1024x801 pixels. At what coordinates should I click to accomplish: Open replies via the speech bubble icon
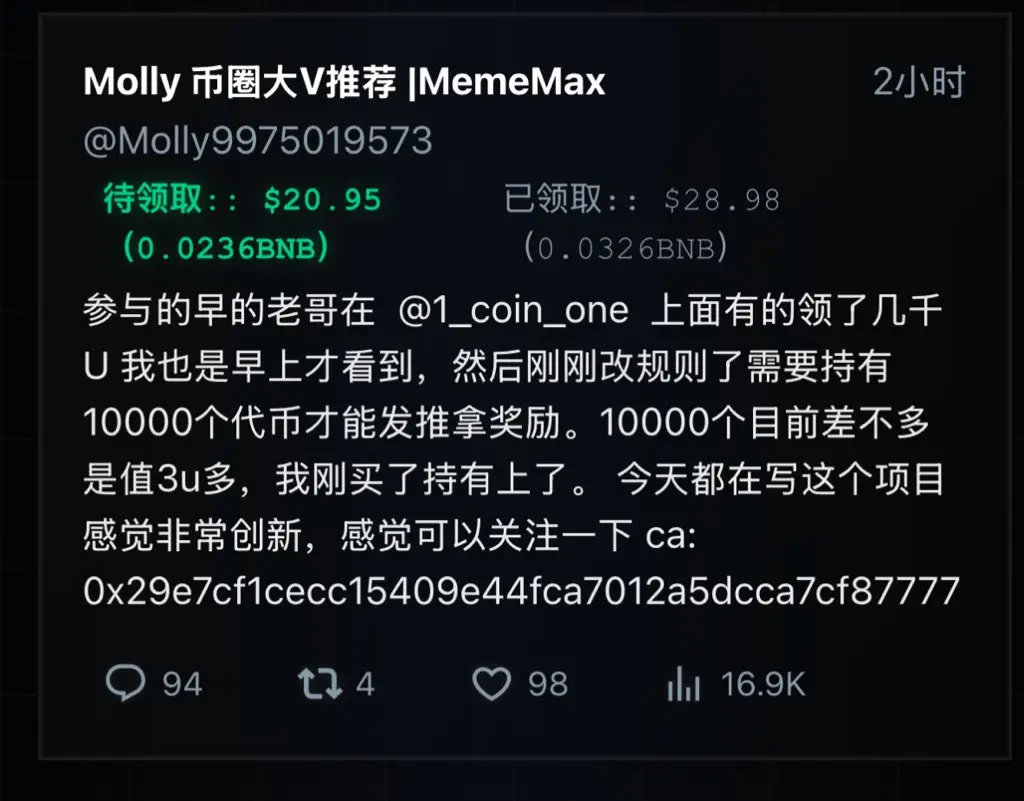pos(125,683)
